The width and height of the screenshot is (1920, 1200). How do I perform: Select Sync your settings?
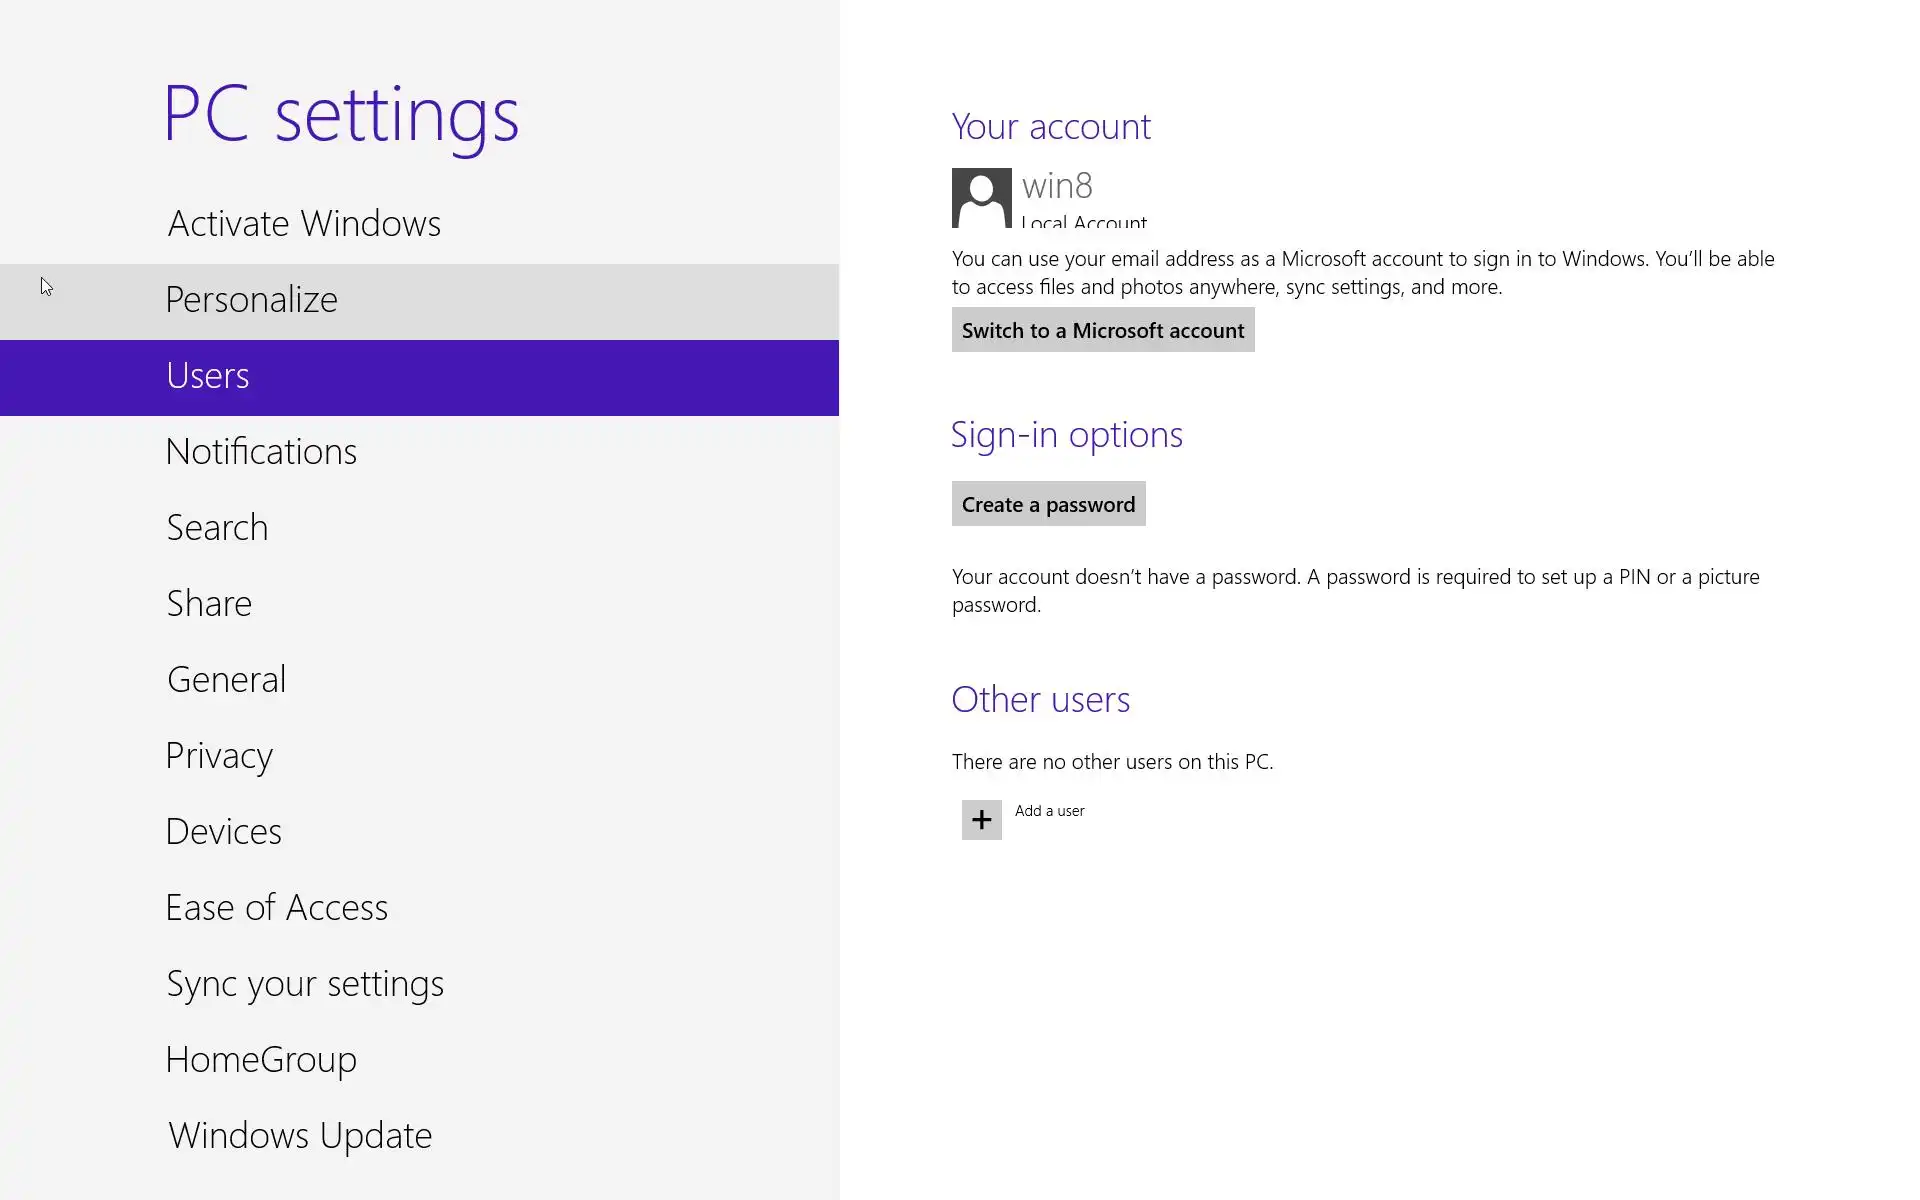pos(305,984)
